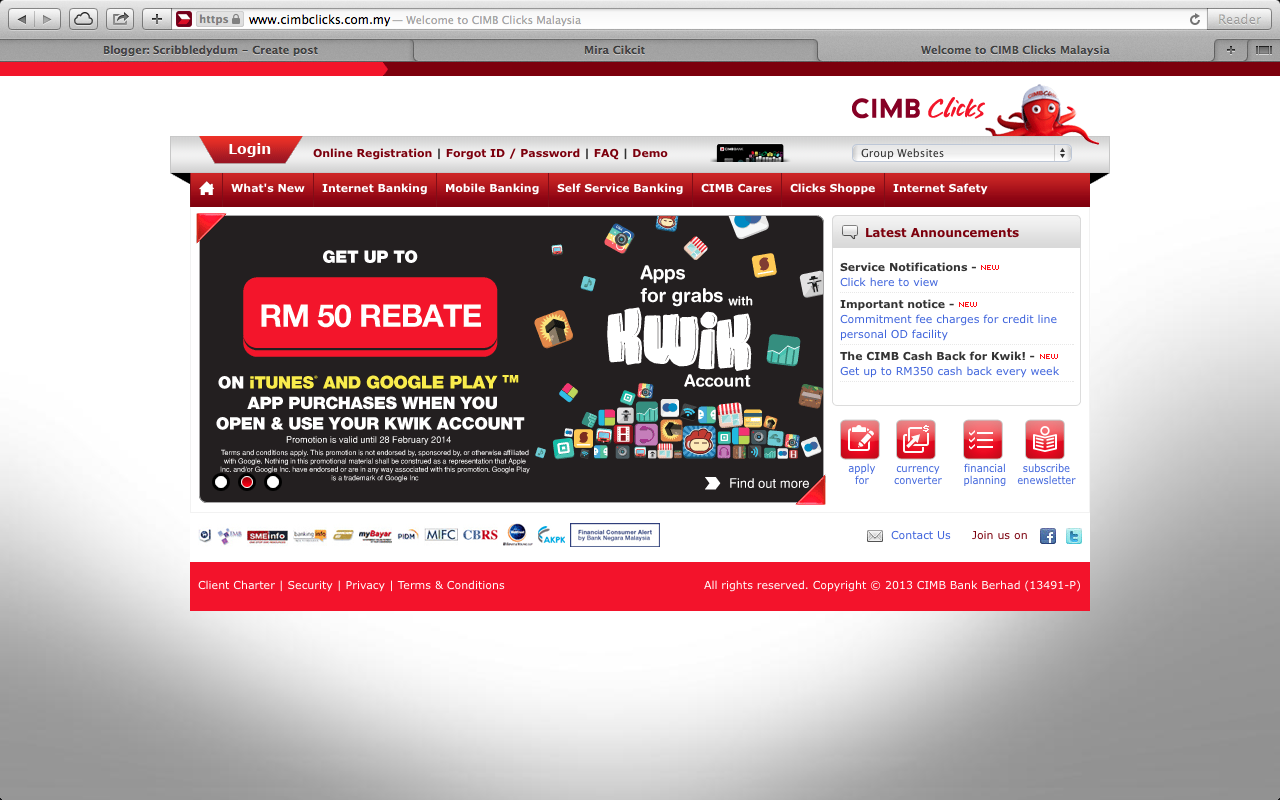Click the add bookmark plus button

(x=157, y=19)
